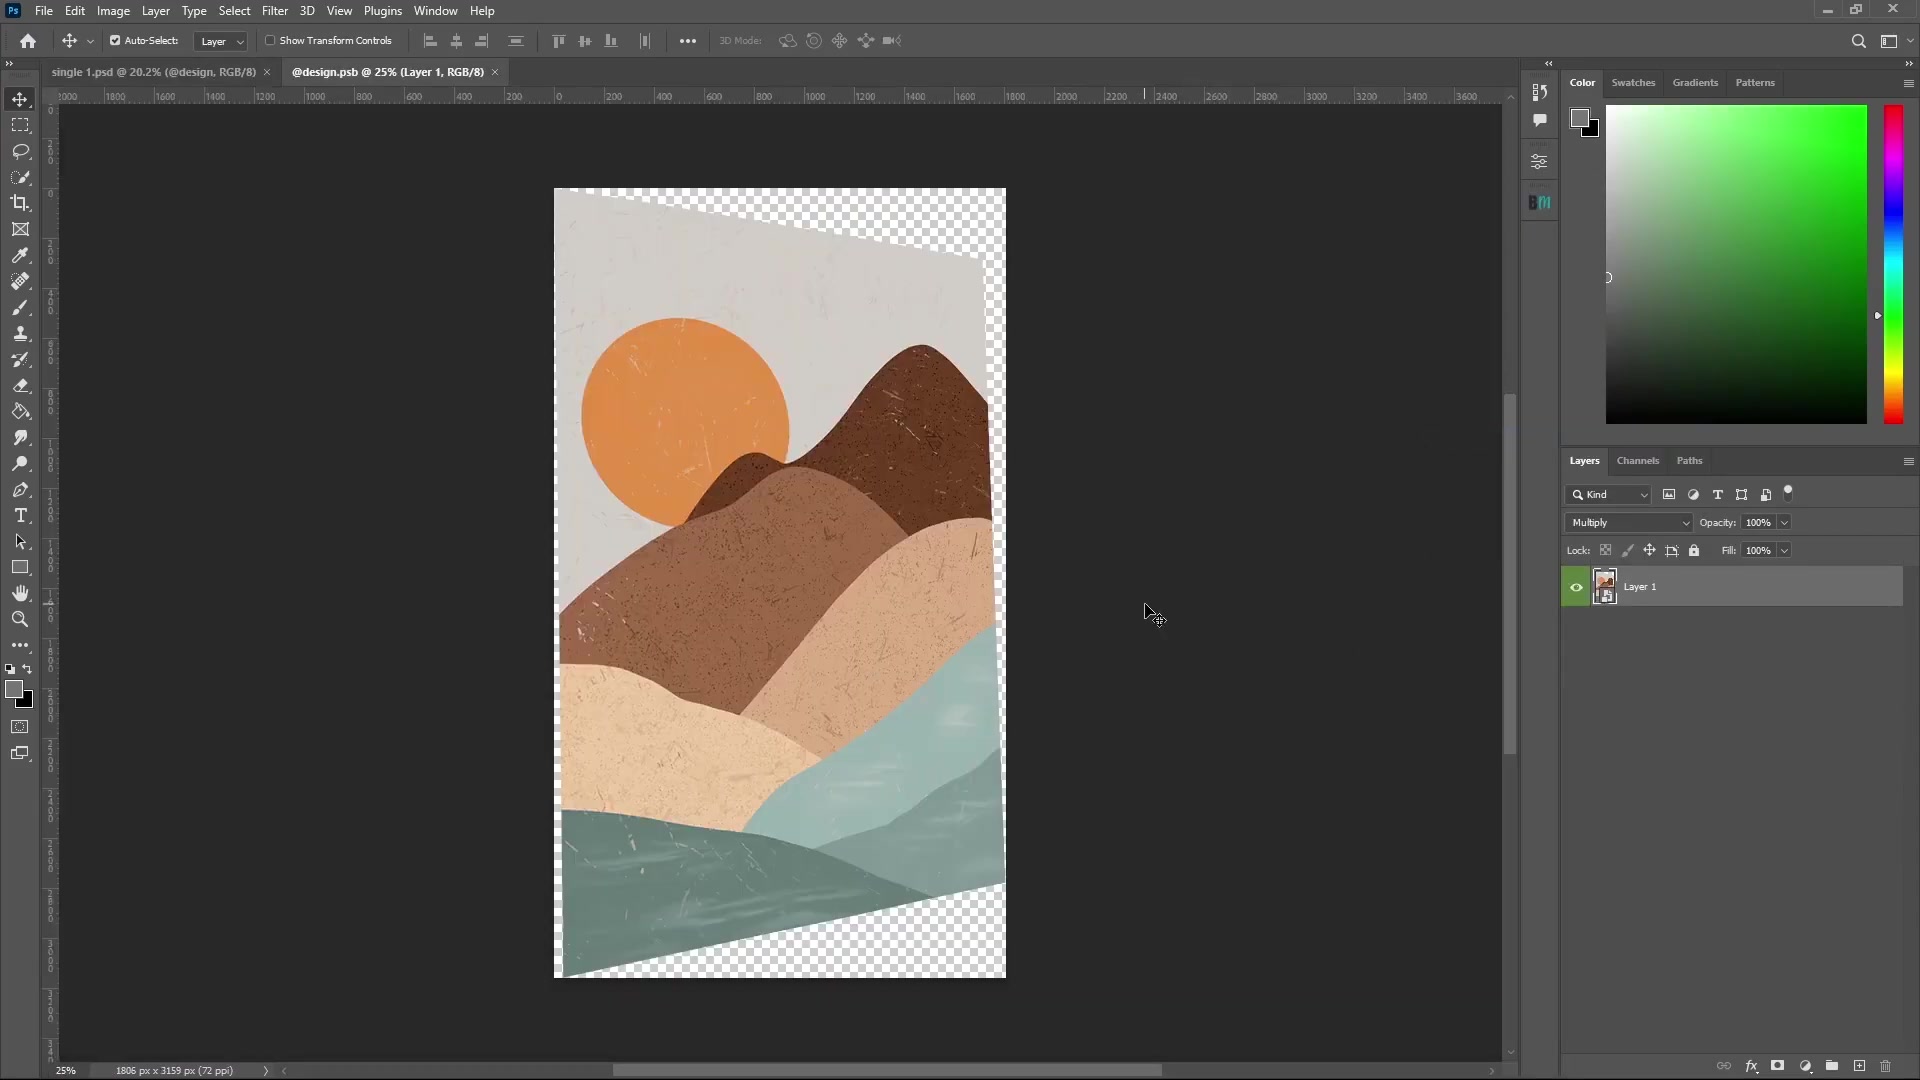Viewport: 1920px width, 1080px height.
Task: Select the Lasso tool
Action: pyautogui.click(x=20, y=151)
